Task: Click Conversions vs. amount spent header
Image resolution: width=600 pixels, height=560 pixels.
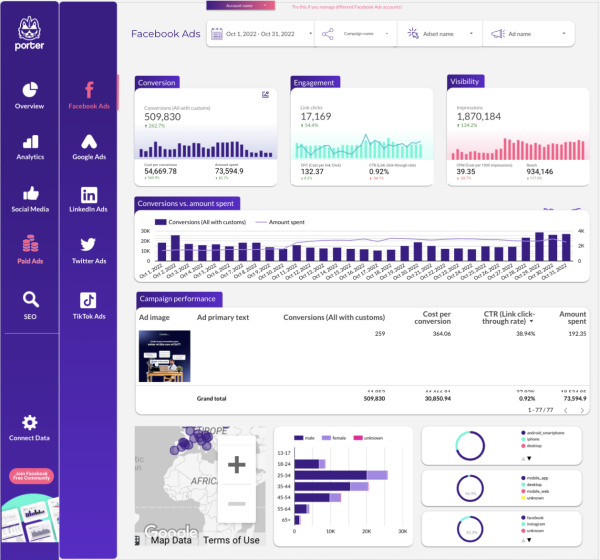Action: pyautogui.click(x=186, y=204)
